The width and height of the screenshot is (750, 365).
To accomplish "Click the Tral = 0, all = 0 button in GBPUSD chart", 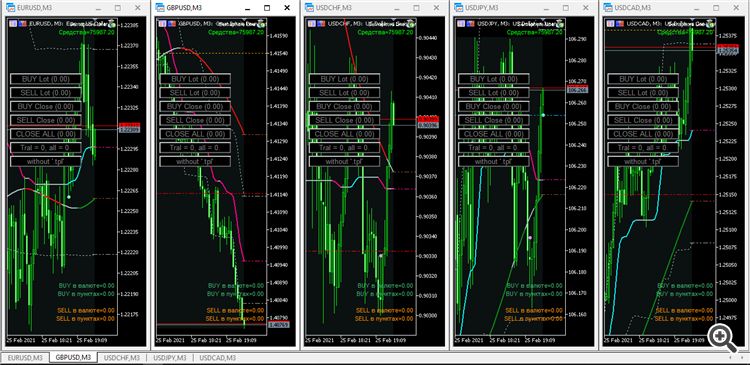I will click(195, 148).
